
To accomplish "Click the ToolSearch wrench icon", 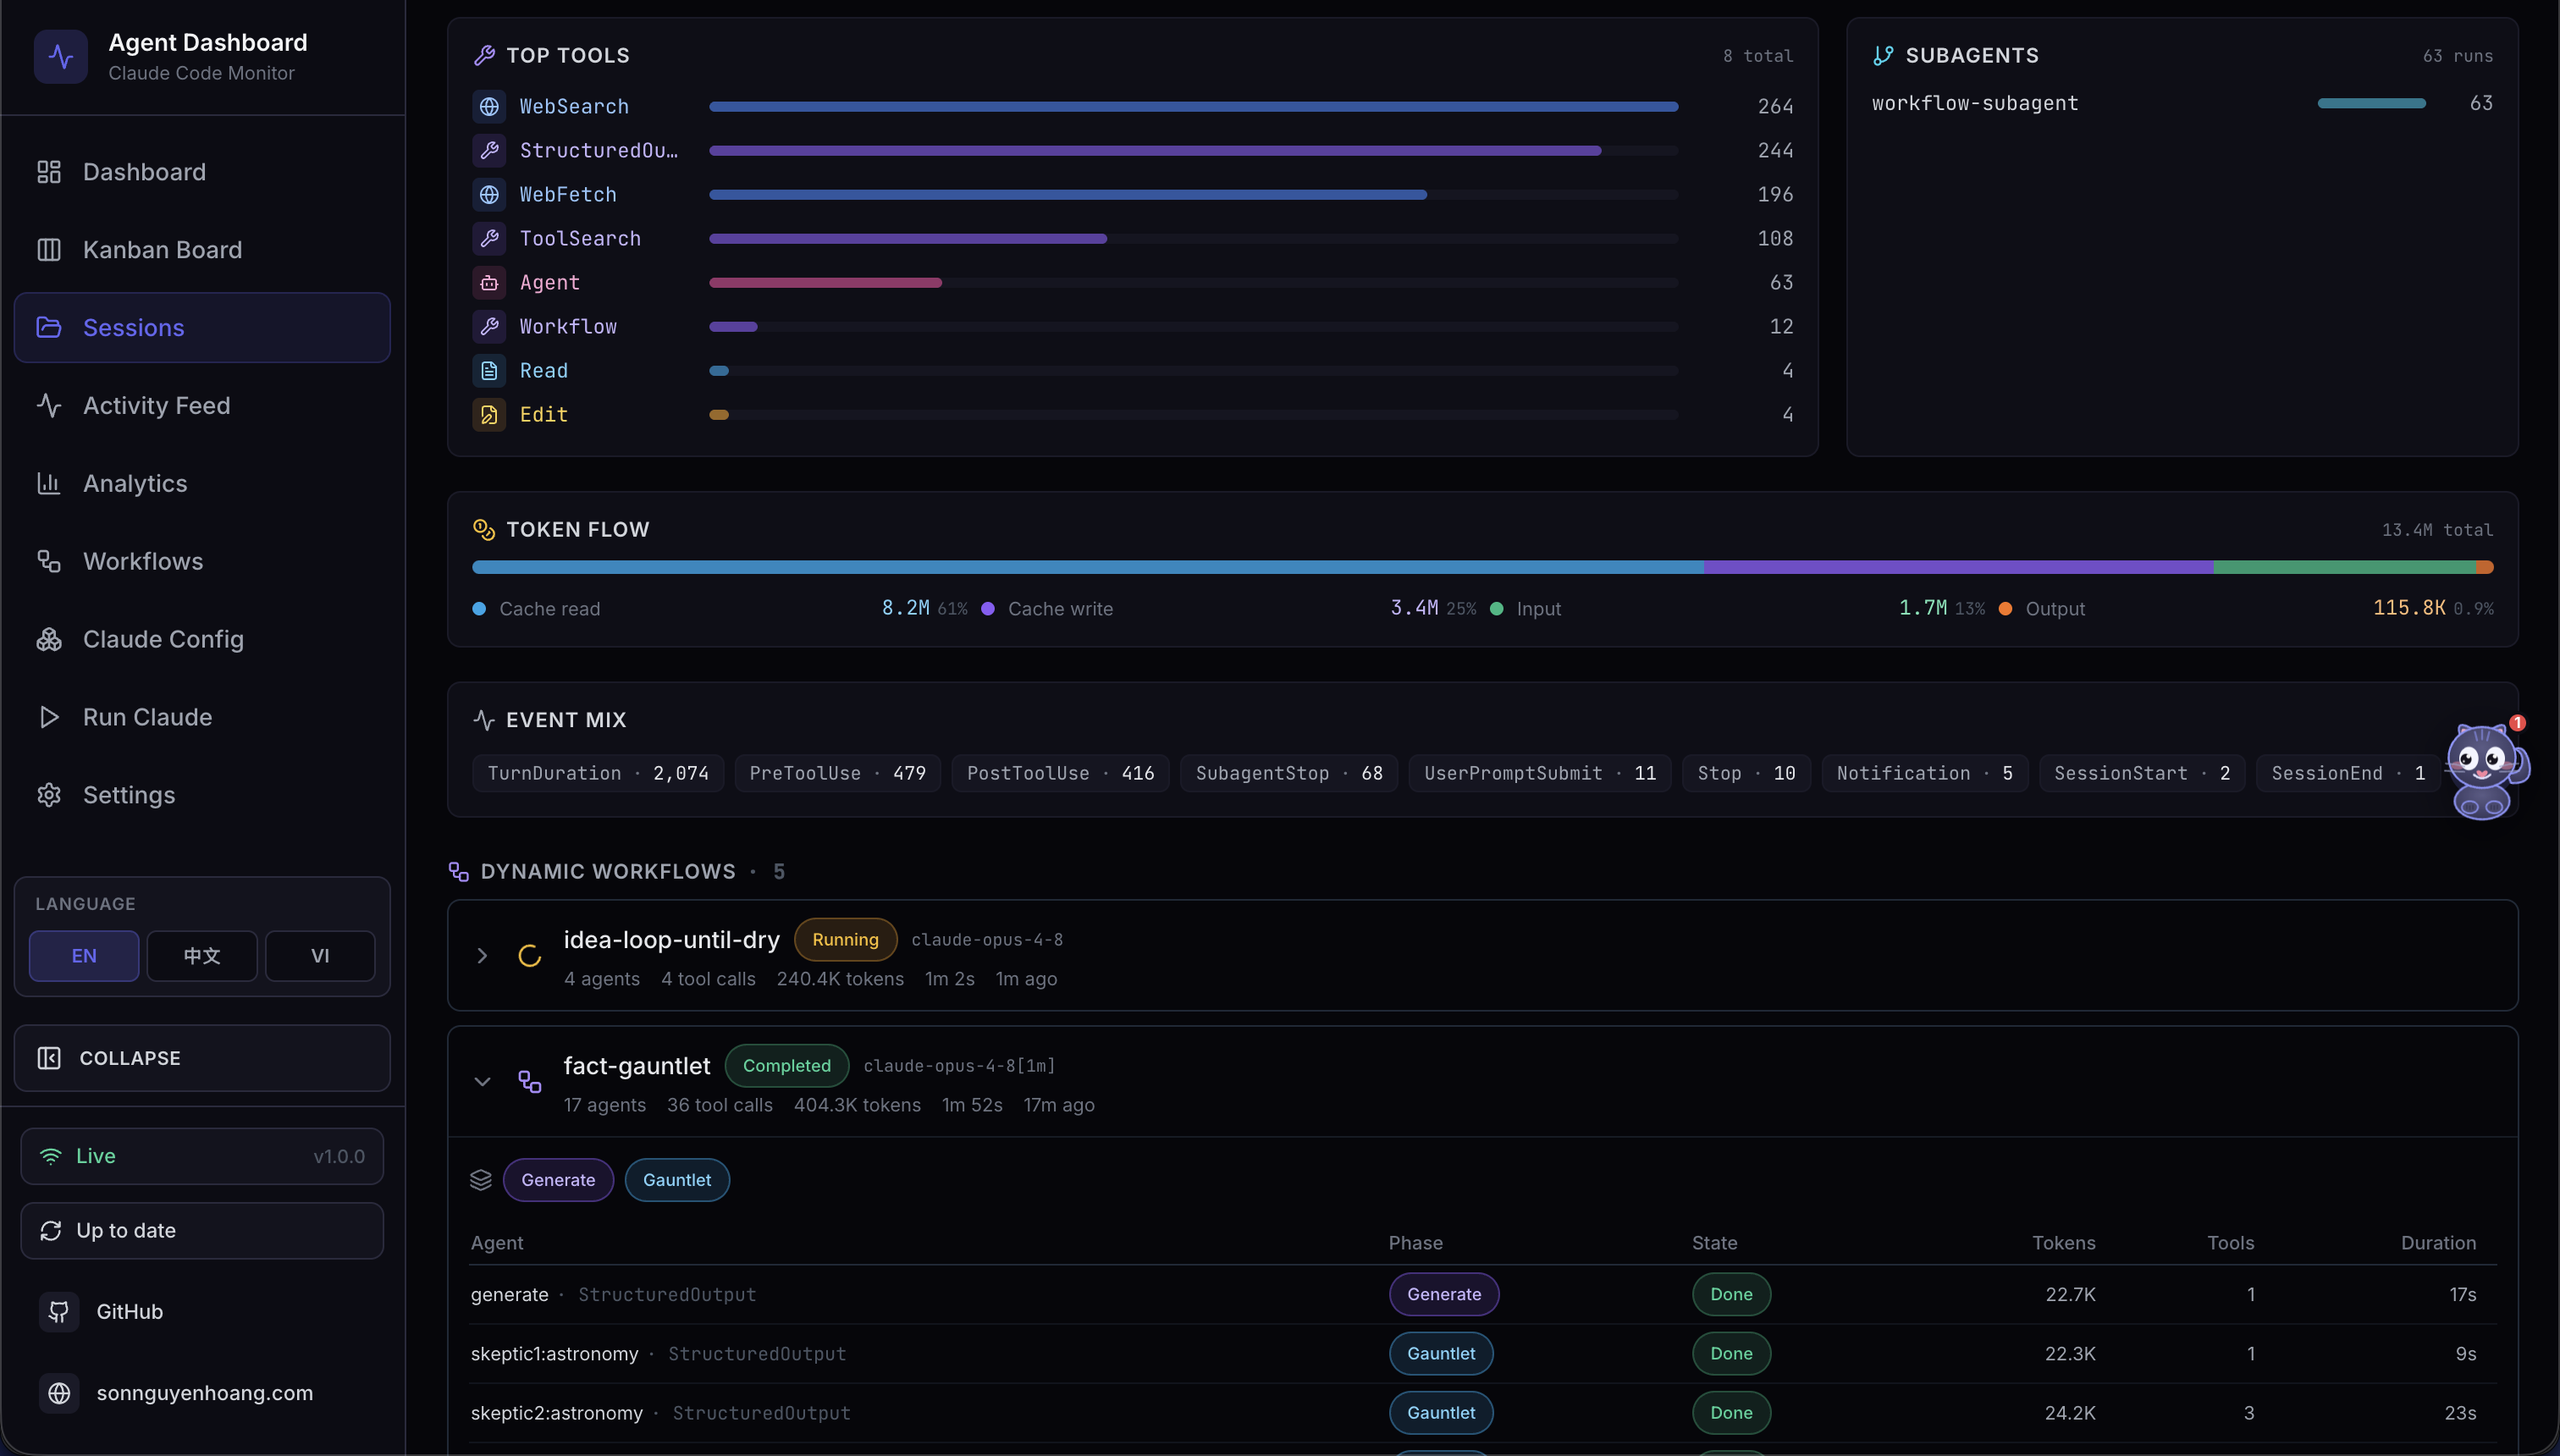I will click(489, 238).
